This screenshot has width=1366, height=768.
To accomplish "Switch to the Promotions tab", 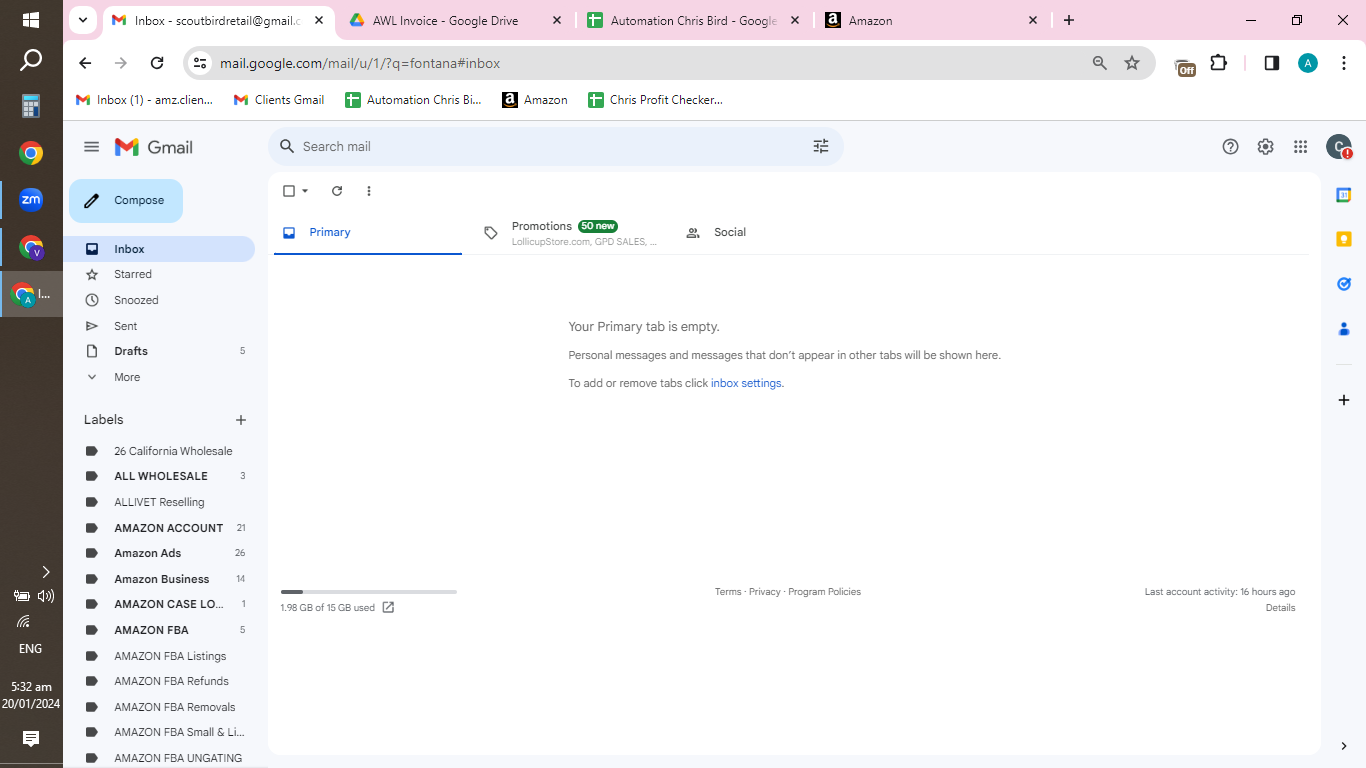I will (570, 232).
